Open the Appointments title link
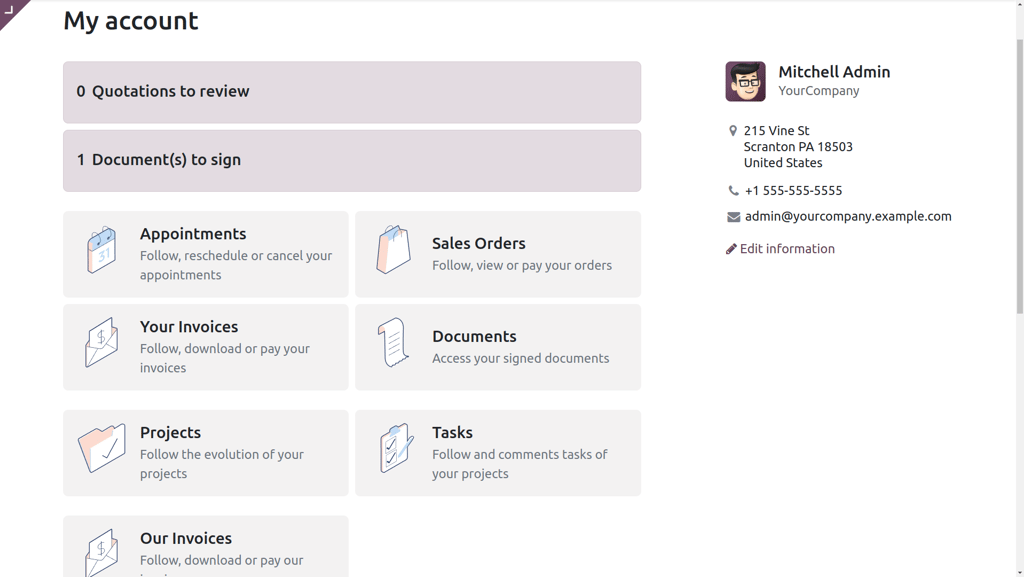The image size is (1024, 577). (193, 234)
